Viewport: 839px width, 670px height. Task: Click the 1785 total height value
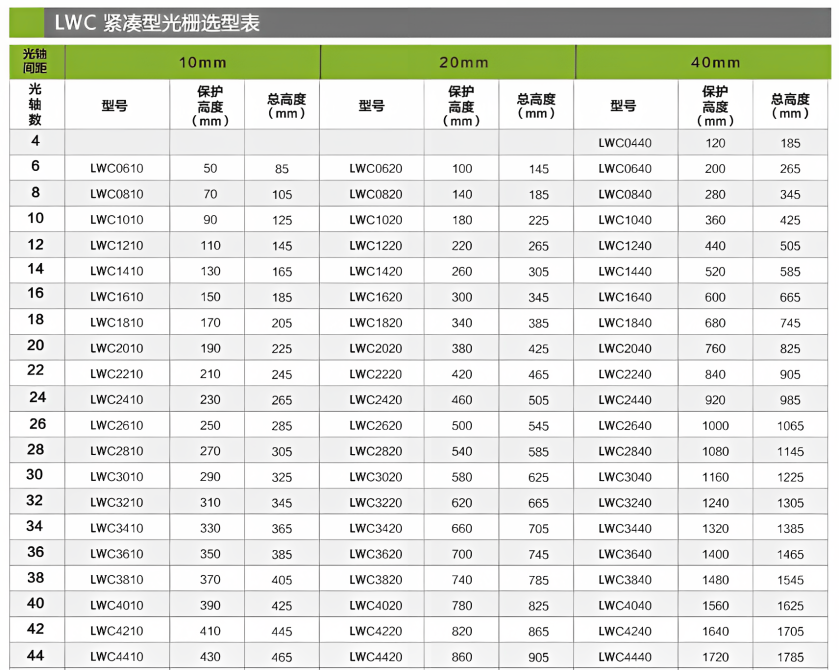(x=790, y=657)
